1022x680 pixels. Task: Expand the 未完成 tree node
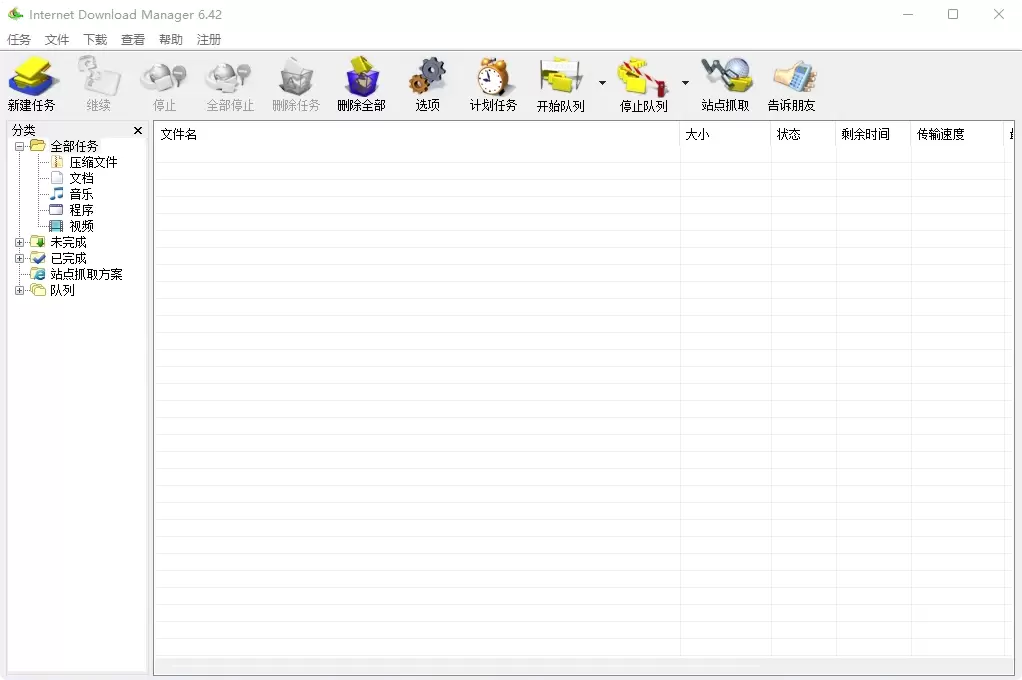(x=20, y=243)
